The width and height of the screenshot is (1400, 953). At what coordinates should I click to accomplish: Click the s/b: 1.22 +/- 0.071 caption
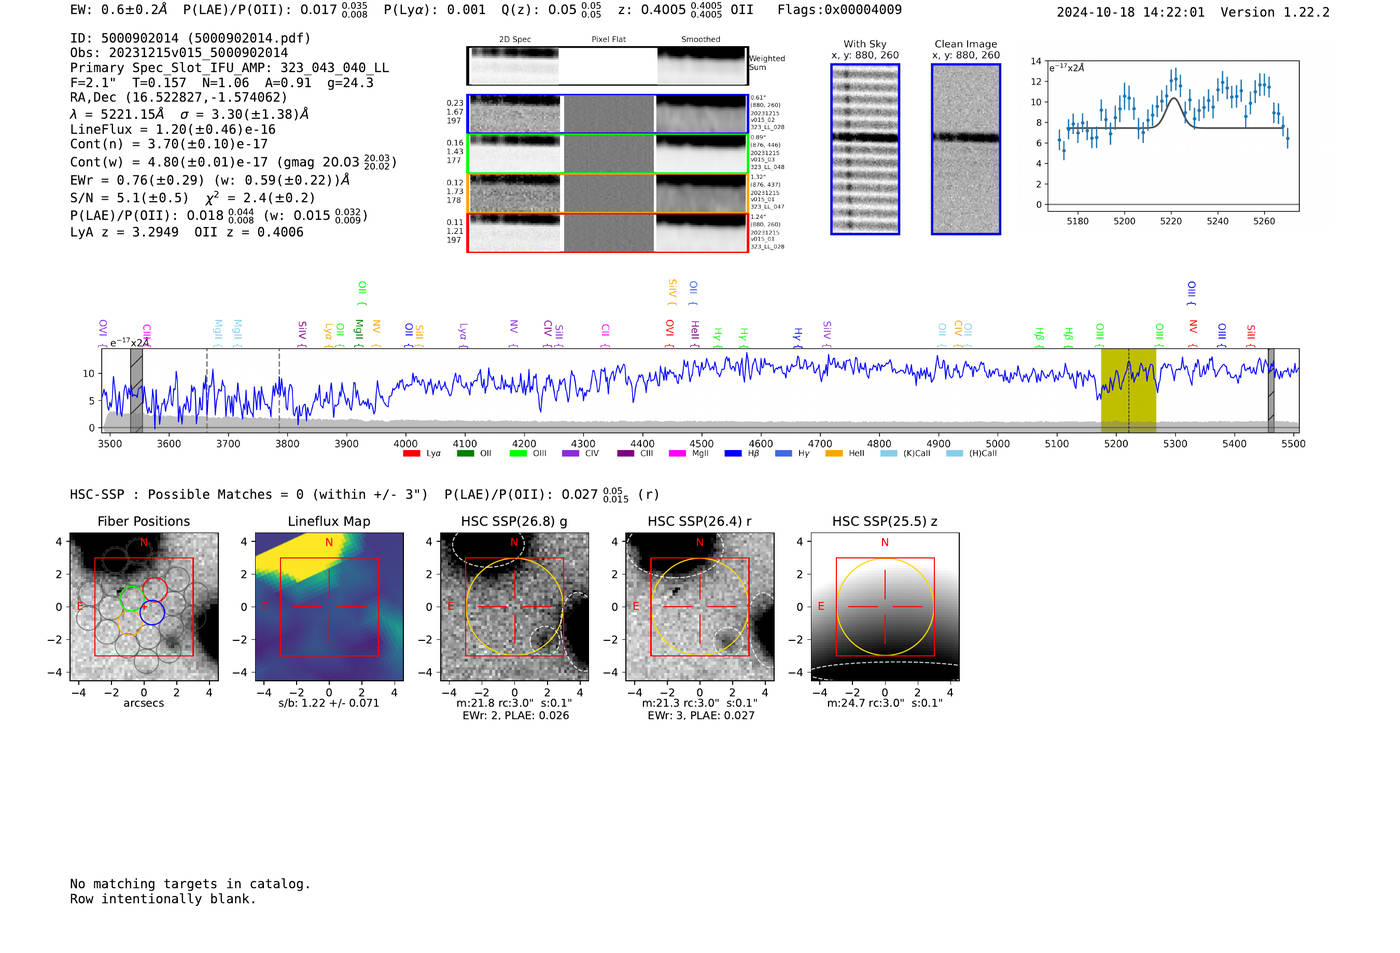329,703
